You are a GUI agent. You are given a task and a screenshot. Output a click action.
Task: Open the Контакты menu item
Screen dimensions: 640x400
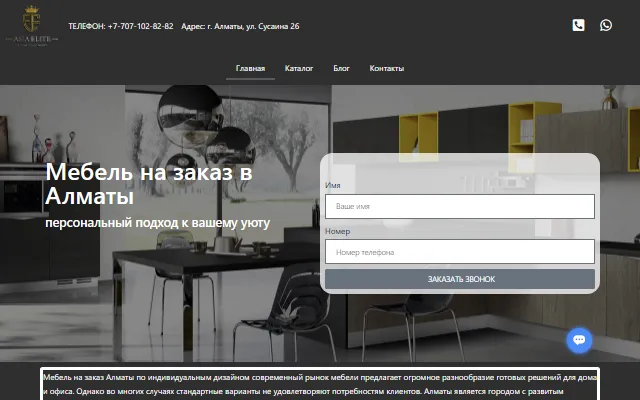[387, 68]
